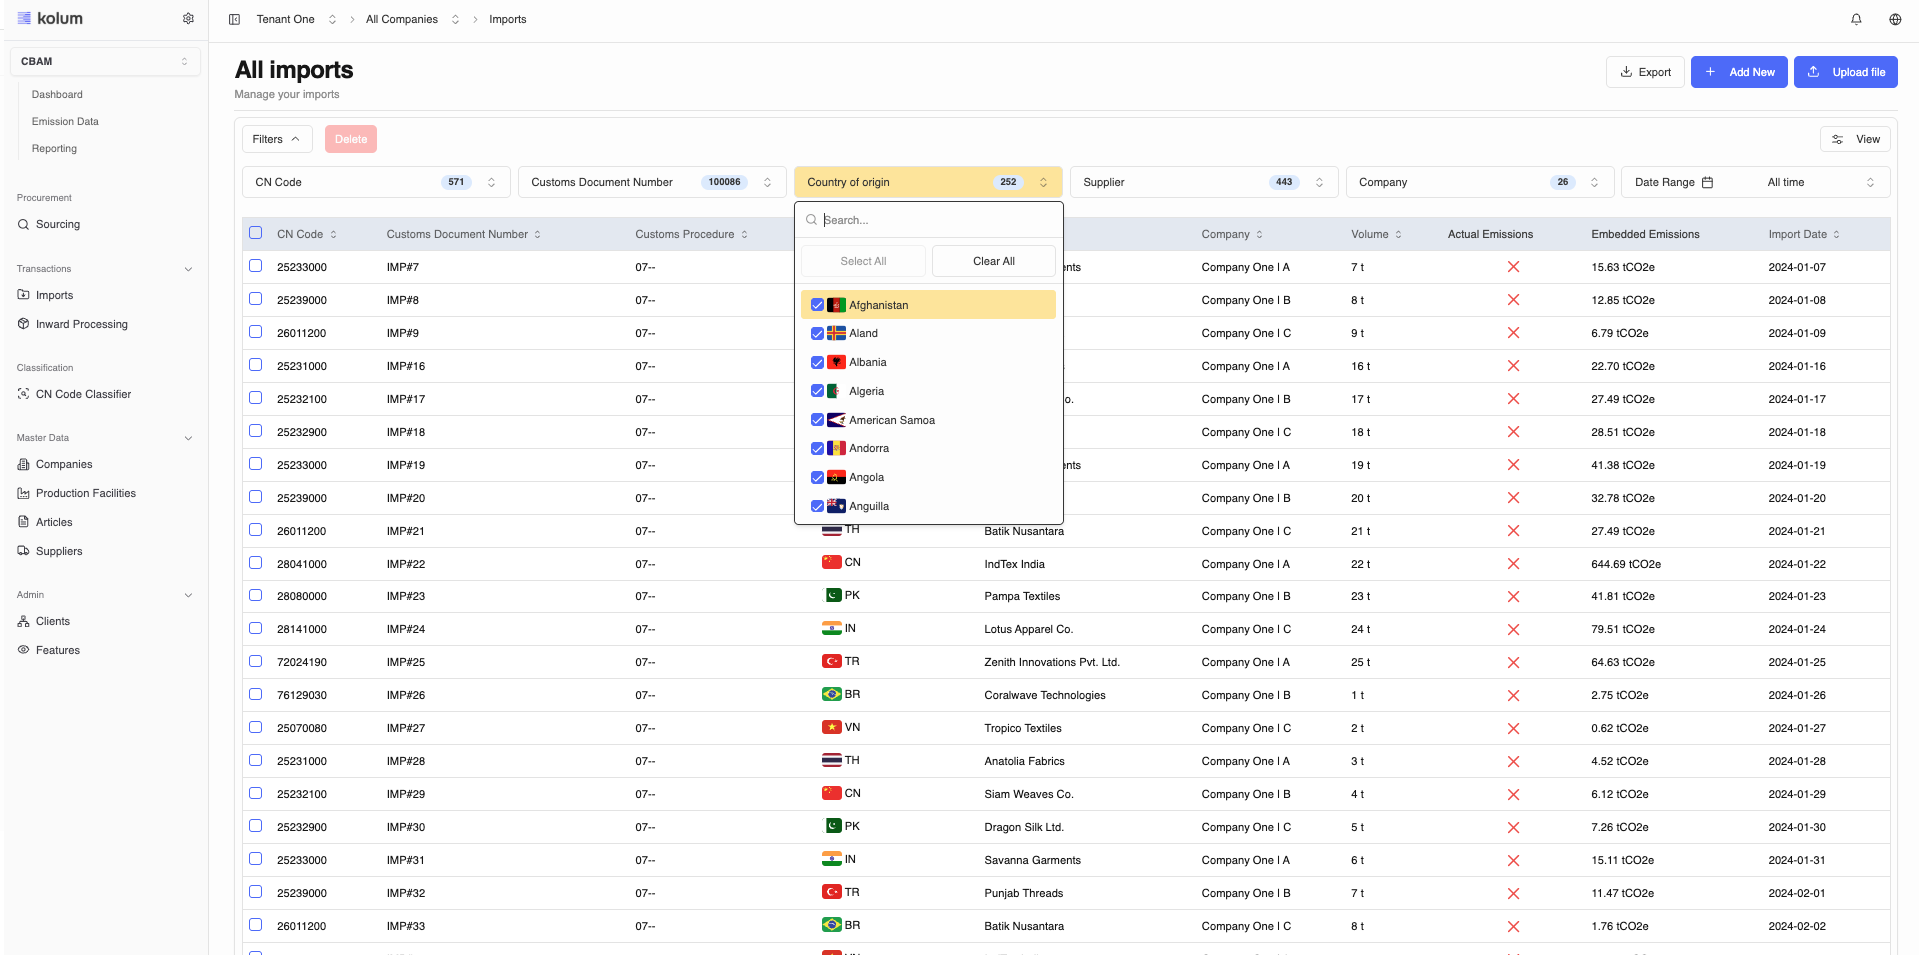Sort by CN Code column arrows
1919x955 pixels.
tap(333, 234)
